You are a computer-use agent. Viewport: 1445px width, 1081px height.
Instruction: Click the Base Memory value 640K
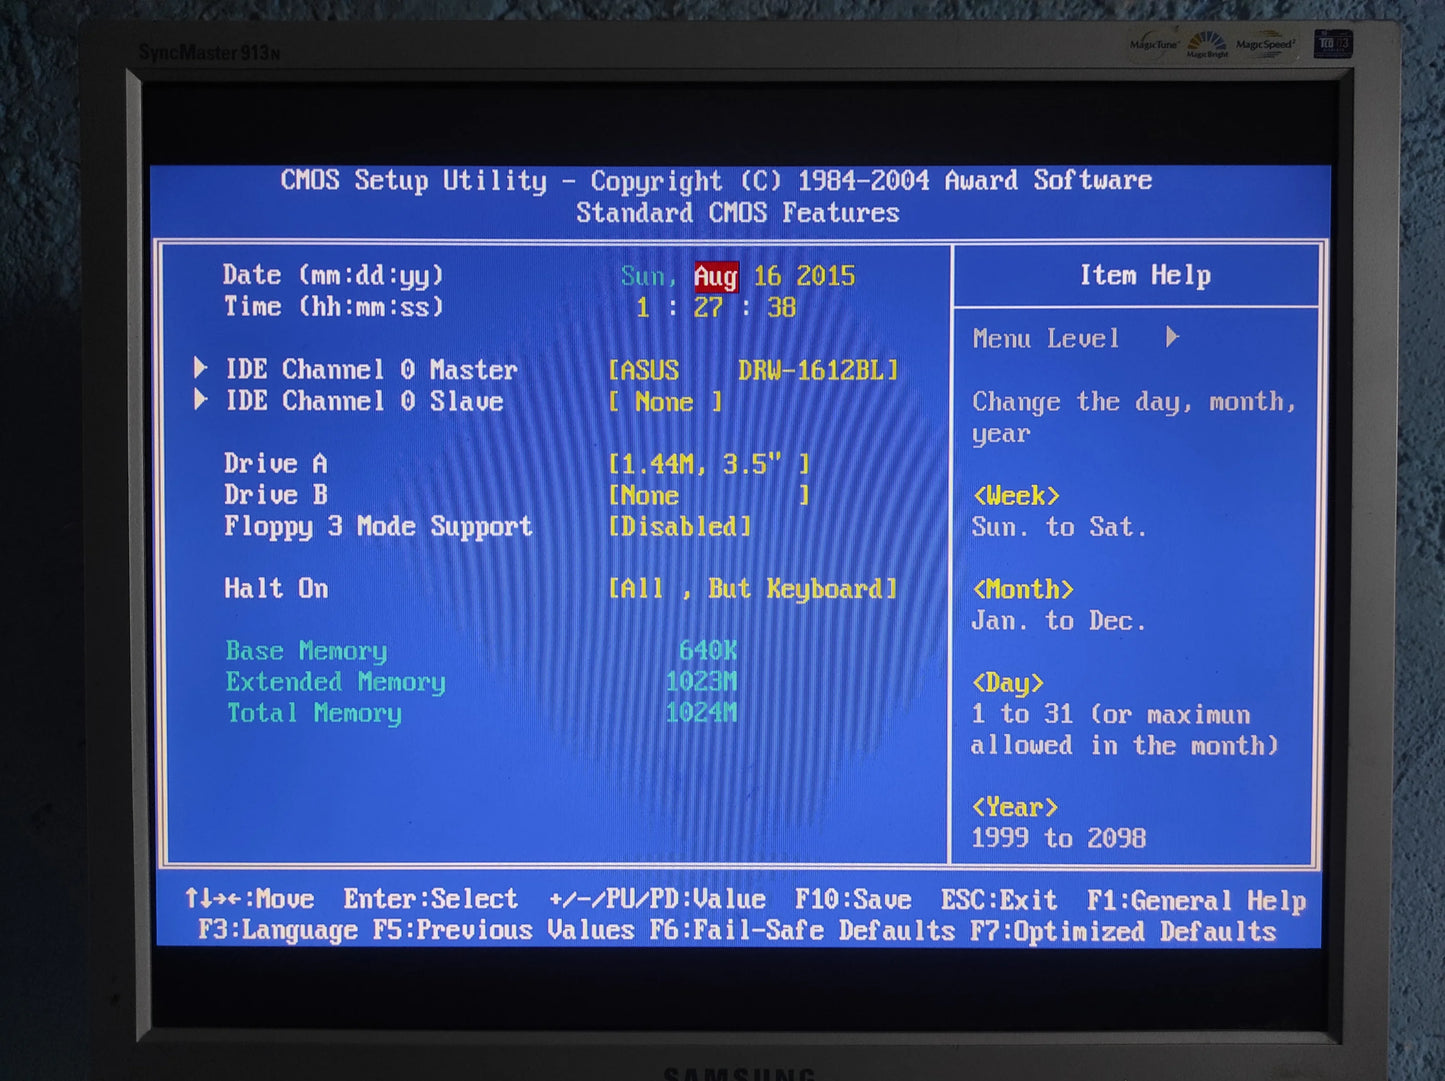(x=708, y=651)
